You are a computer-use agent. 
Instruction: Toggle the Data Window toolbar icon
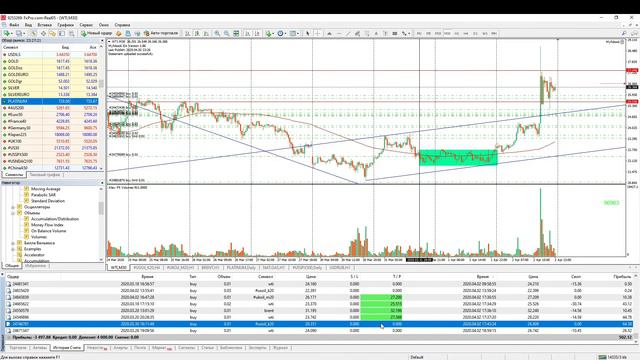pos(43,33)
